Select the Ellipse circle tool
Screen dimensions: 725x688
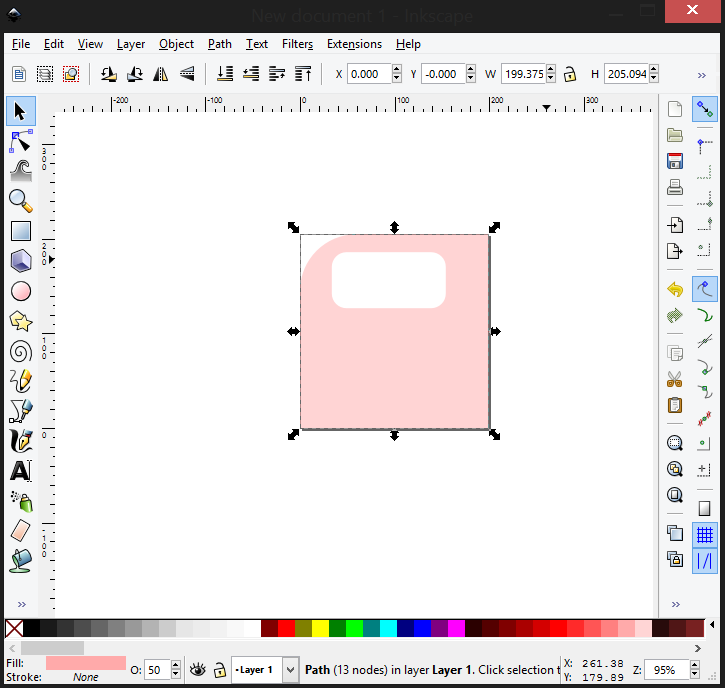click(21, 291)
